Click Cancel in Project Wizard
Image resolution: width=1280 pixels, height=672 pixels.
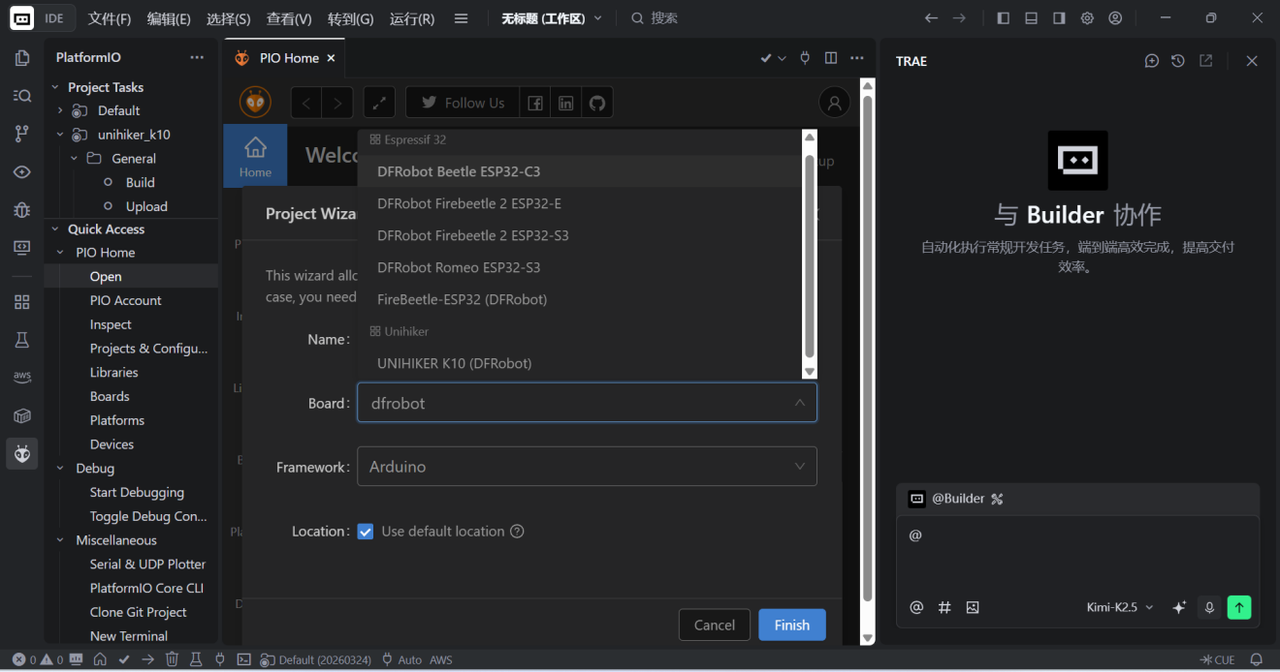point(714,625)
